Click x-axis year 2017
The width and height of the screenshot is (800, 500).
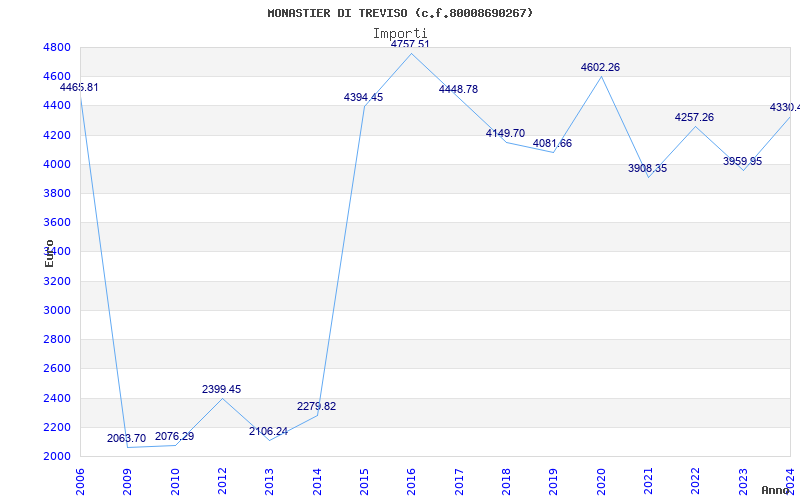[x=459, y=482]
